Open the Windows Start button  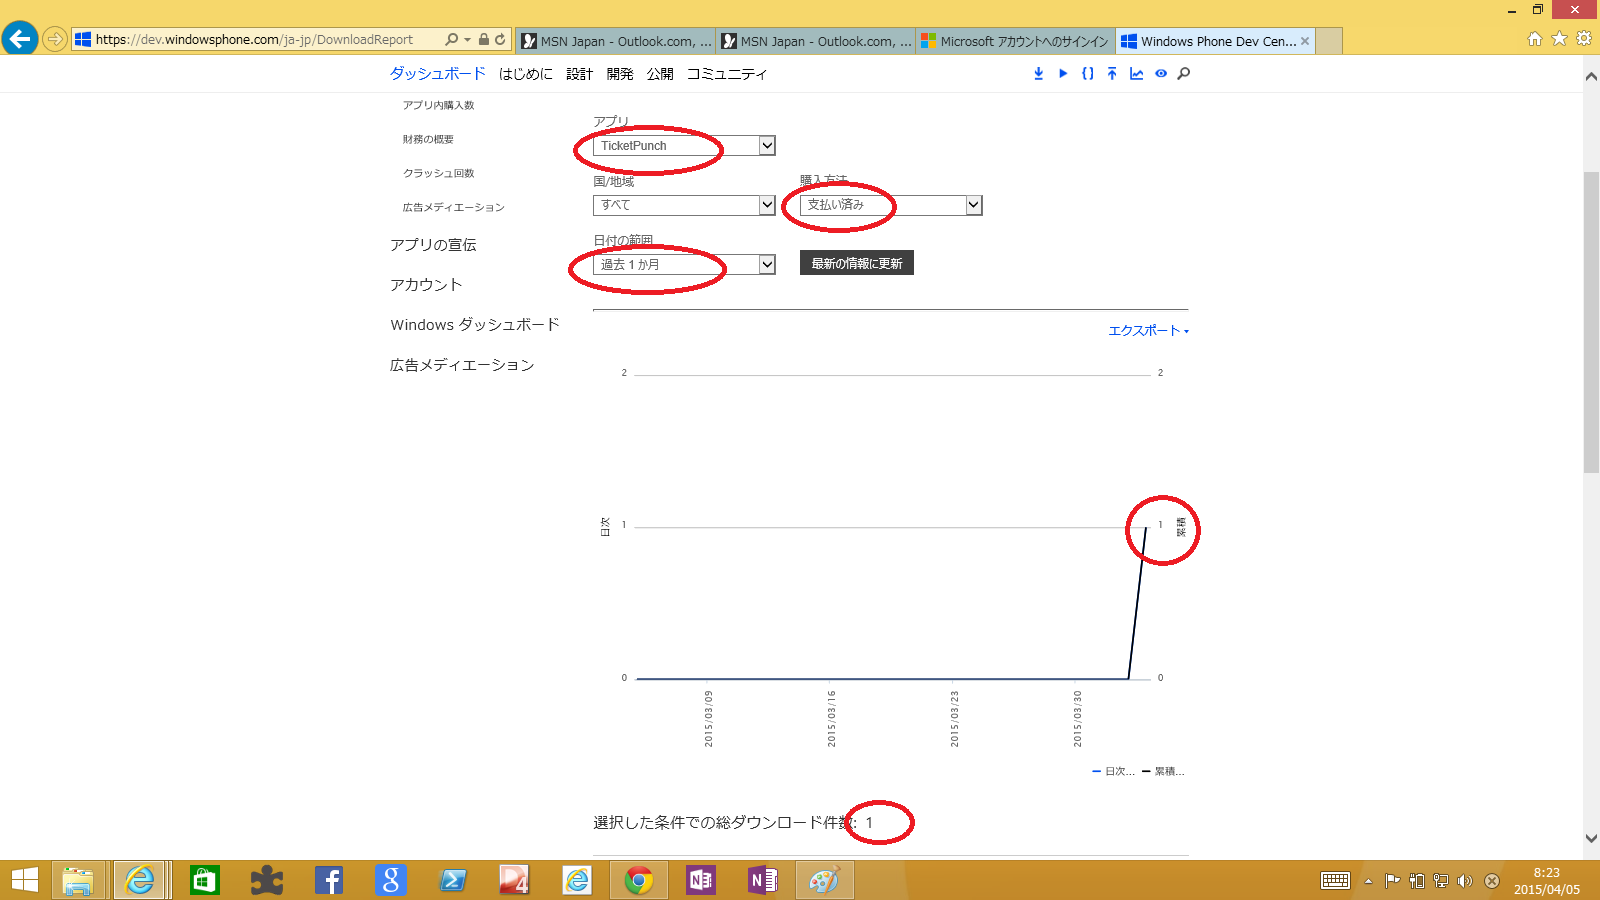coord(25,880)
